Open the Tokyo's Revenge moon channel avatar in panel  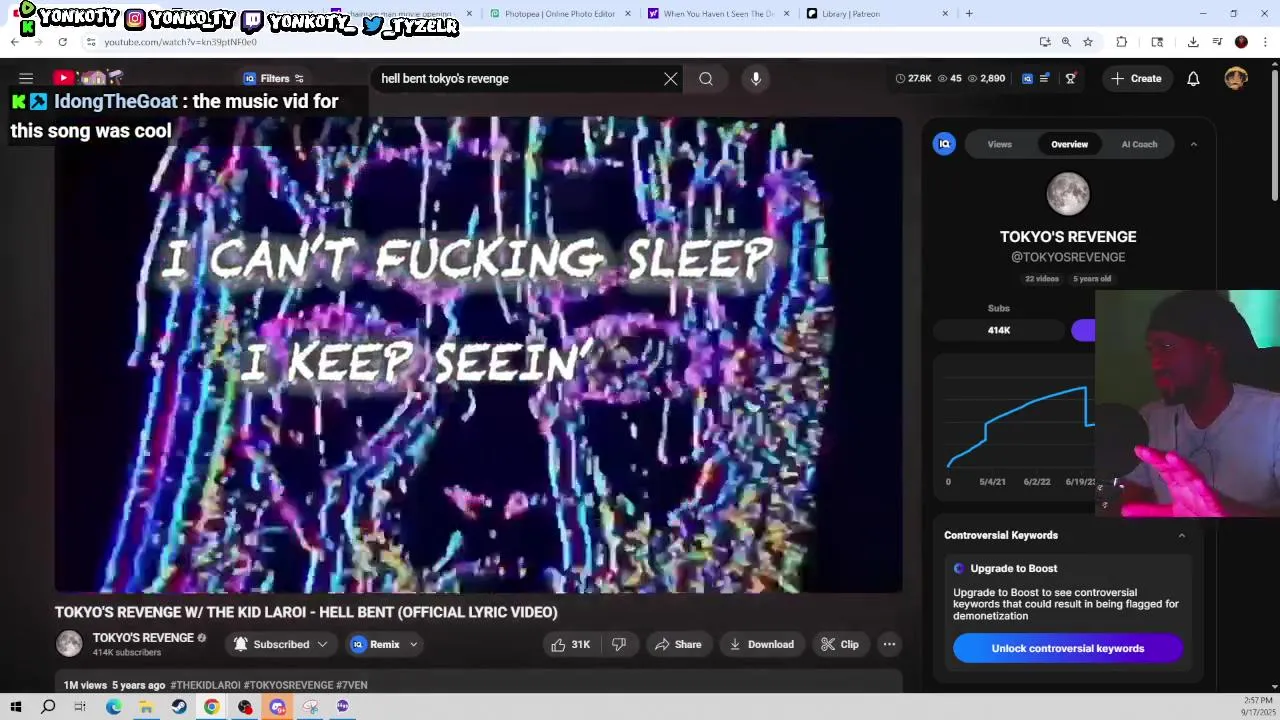[1068, 194]
